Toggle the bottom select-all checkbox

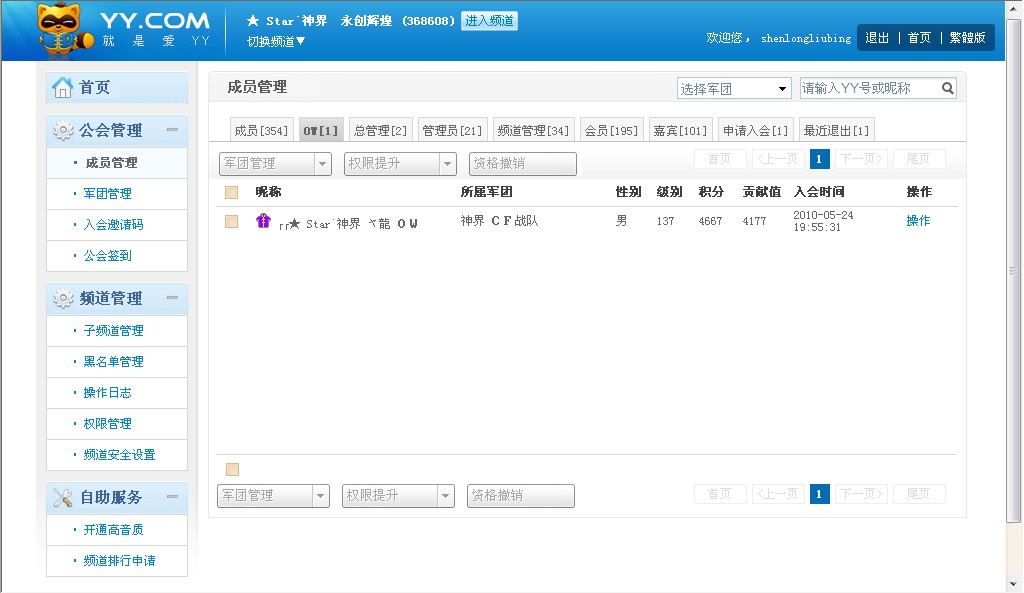(x=233, y=469)
